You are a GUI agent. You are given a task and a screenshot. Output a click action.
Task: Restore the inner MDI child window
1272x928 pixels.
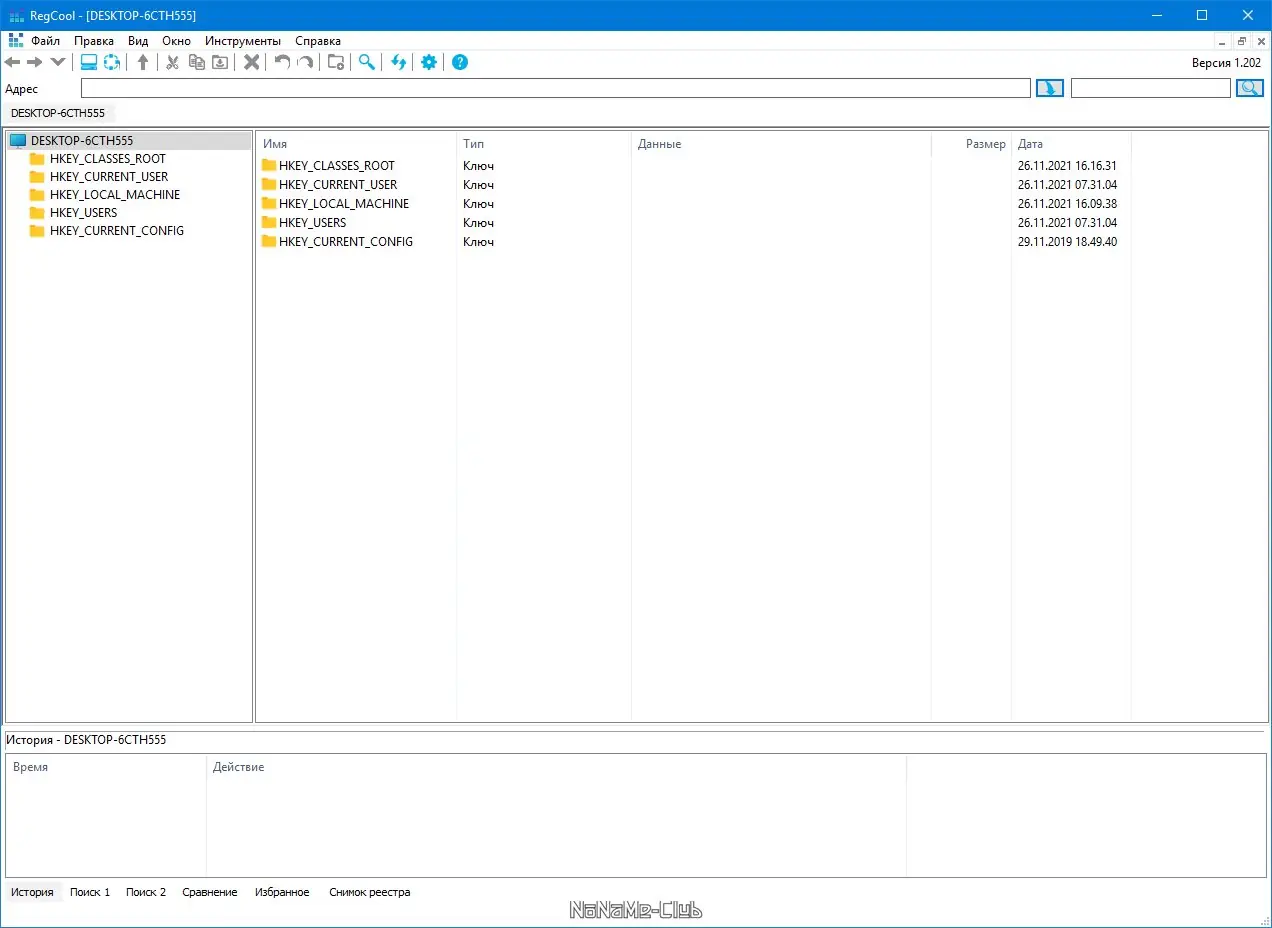pyautogui.click(x=1242, y=41)
